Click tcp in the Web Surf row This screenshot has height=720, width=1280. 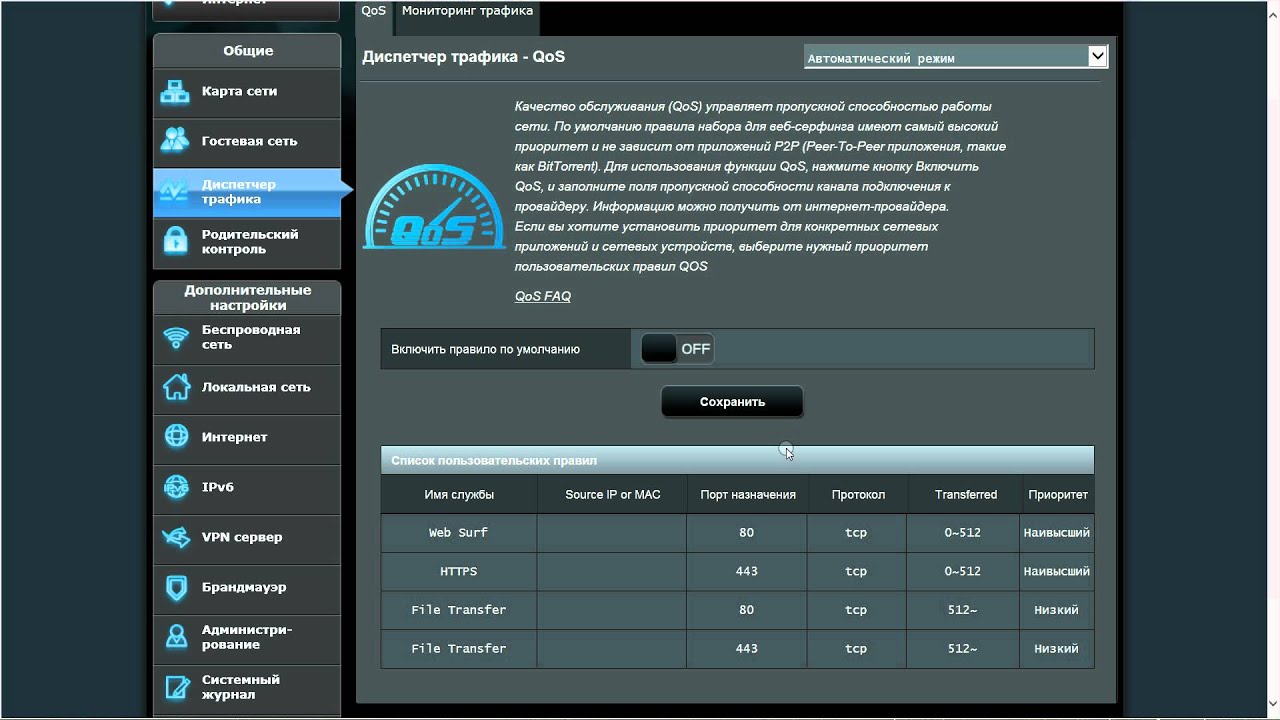tap(856, 533)
